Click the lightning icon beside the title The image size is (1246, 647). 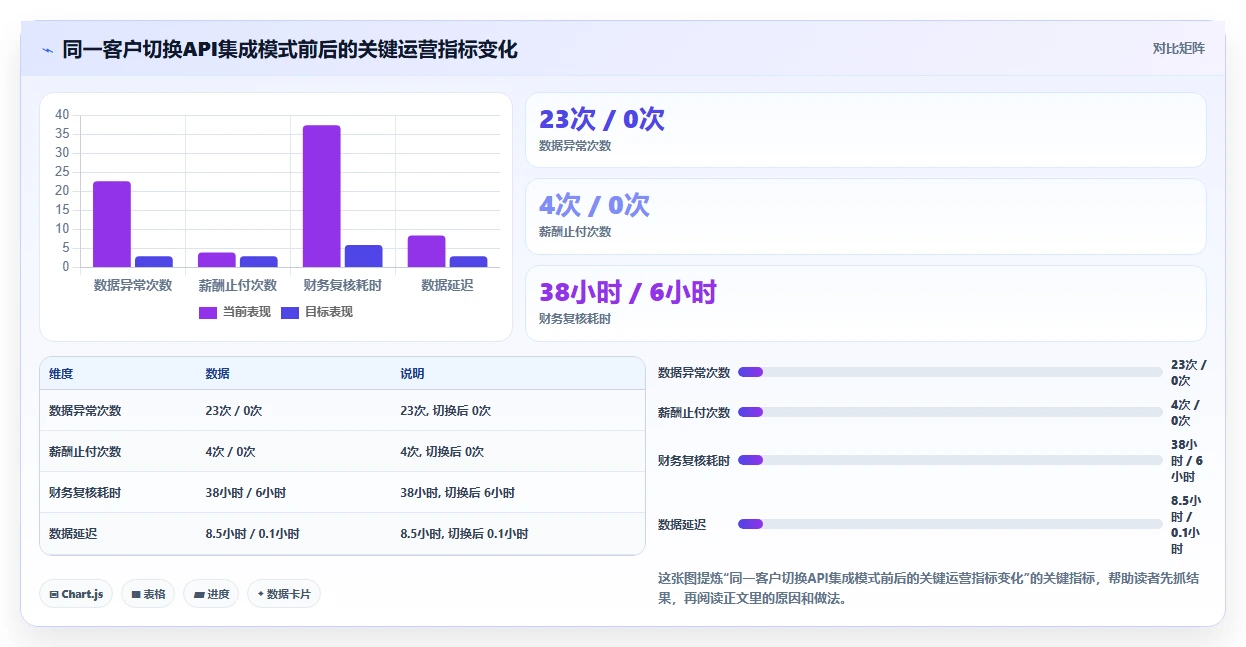48,49
